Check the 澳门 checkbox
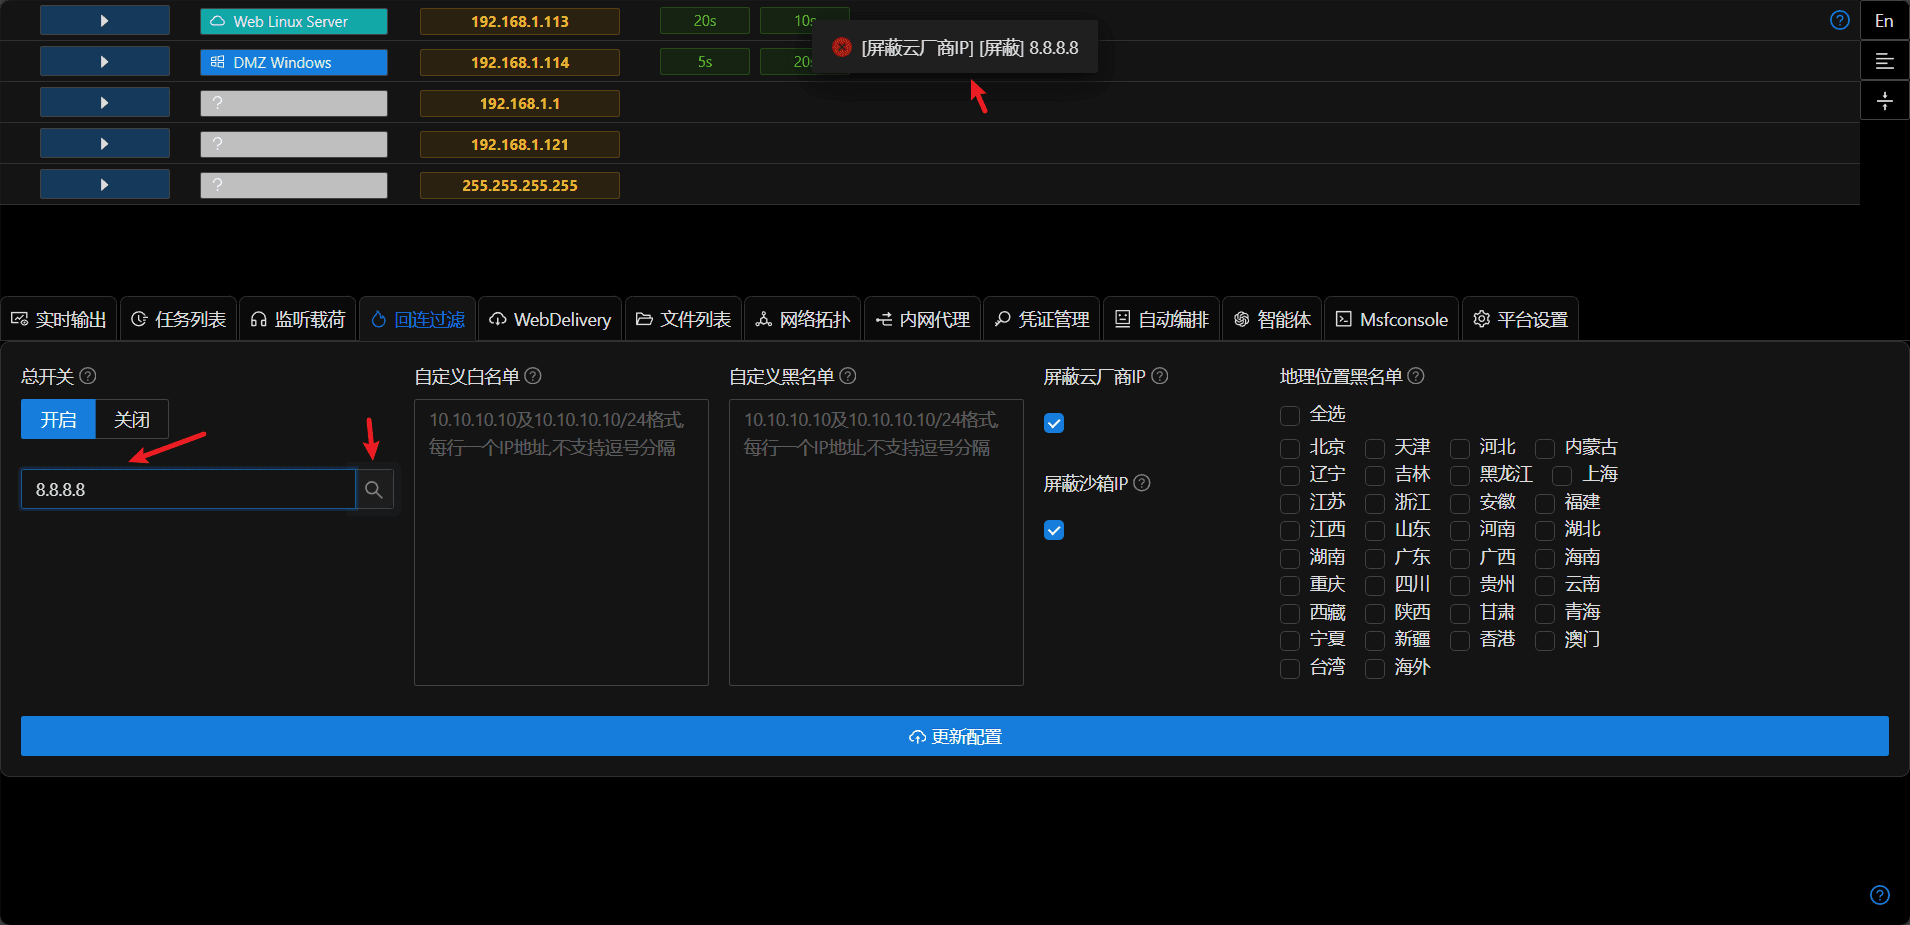 pos(1545,640)
